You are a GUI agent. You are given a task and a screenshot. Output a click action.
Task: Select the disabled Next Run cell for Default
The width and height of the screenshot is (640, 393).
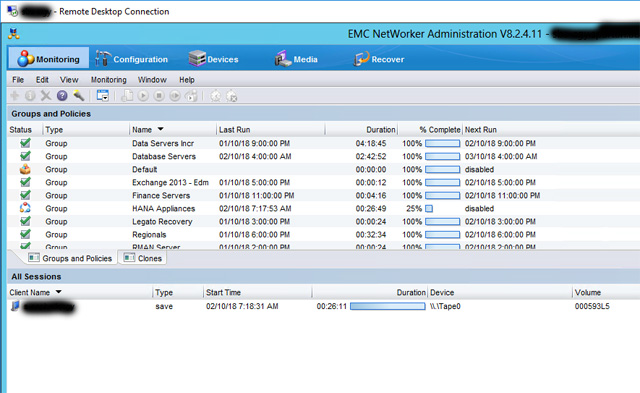pos(479,169)
